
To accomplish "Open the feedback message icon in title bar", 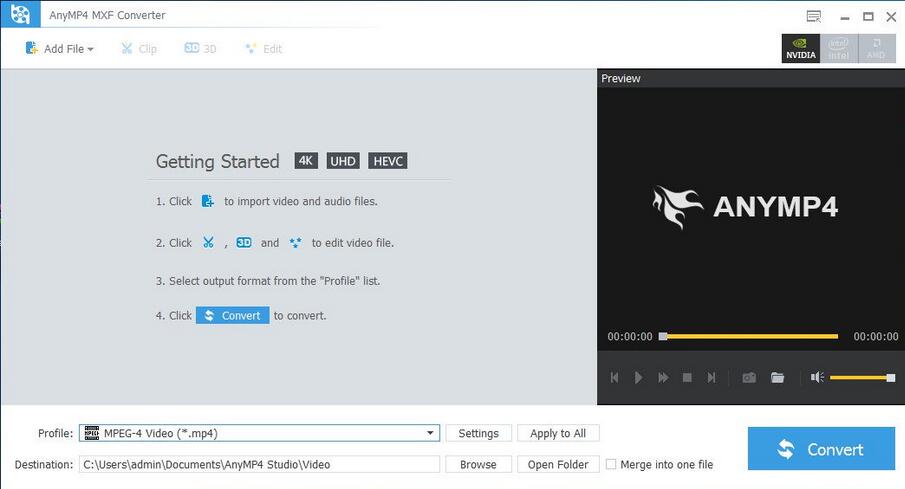I will [813, 16].
